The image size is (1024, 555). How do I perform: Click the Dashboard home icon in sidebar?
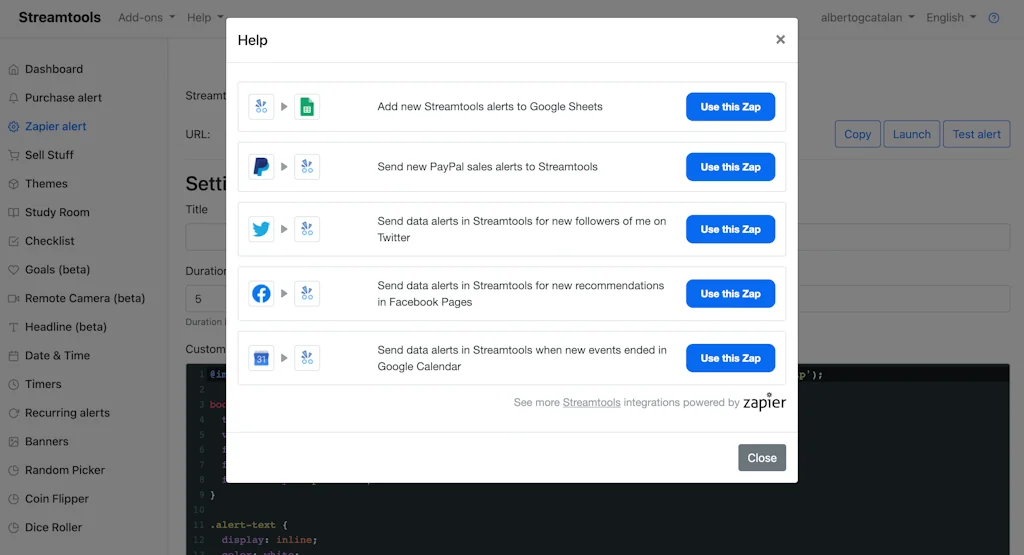pos(13,69)
